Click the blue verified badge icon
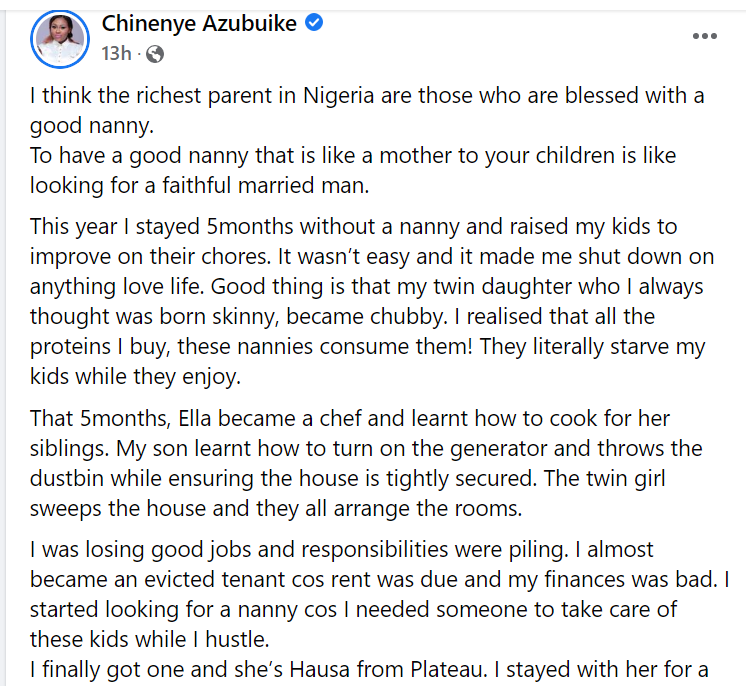Screen dimensions: 746x686 (x=314, y=22)
